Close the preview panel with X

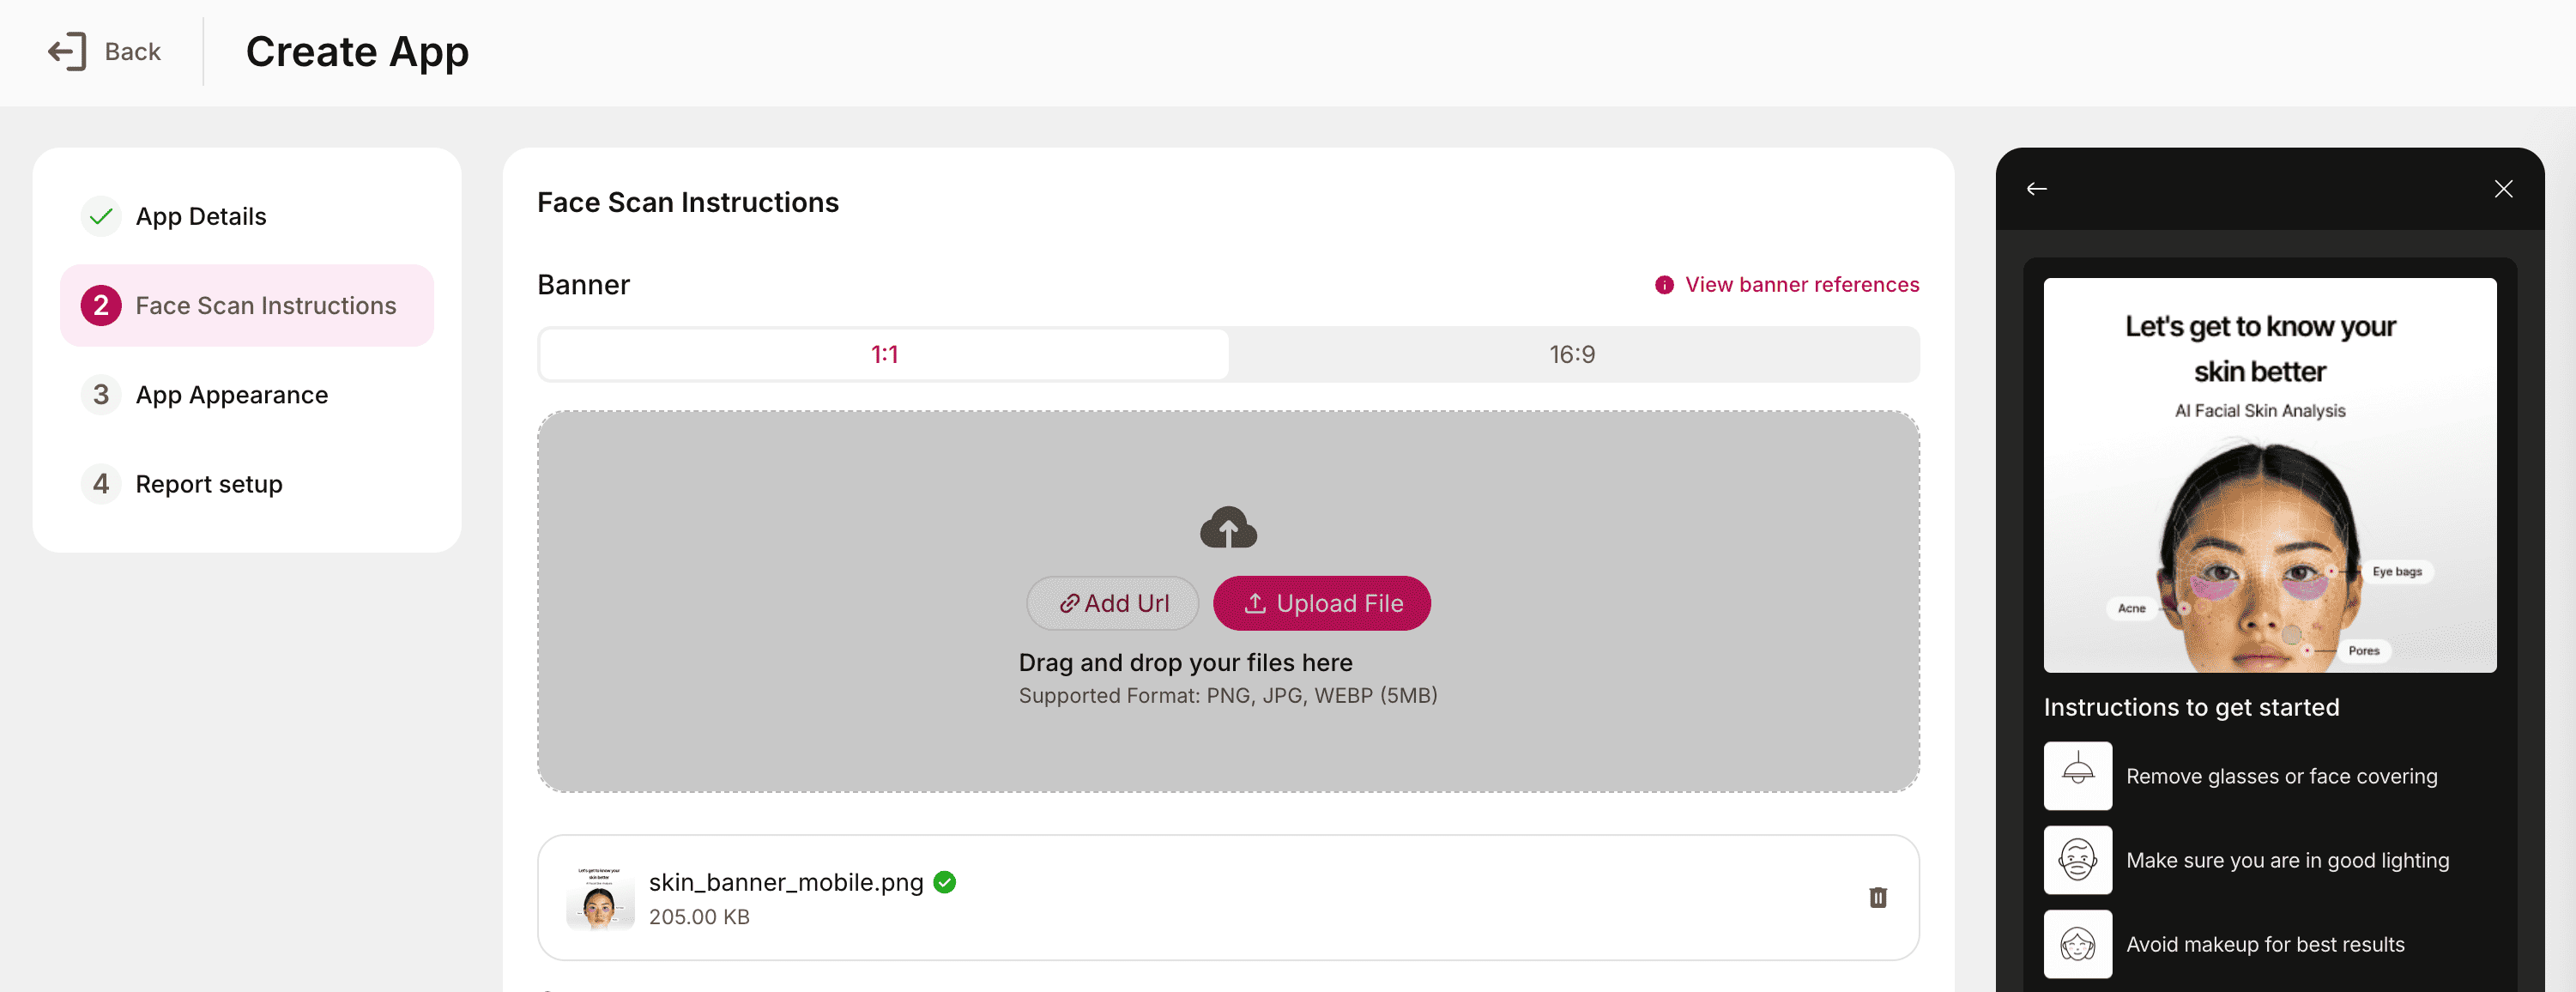(x=2502, y=189)
